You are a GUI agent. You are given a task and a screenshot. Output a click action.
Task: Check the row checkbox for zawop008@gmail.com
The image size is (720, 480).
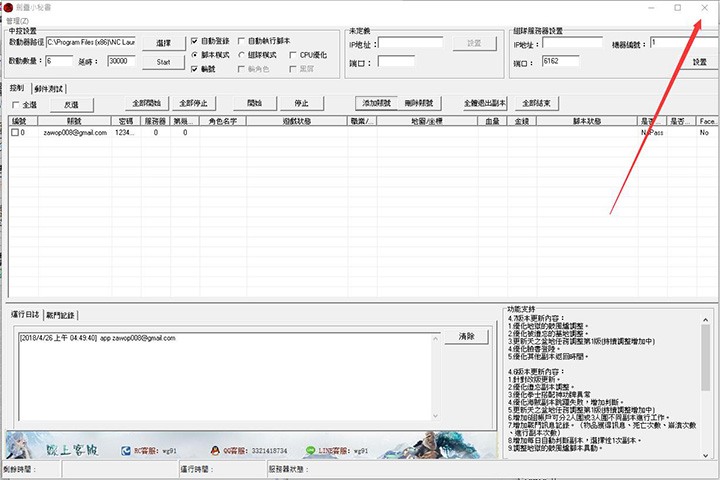tap(15, 132)
